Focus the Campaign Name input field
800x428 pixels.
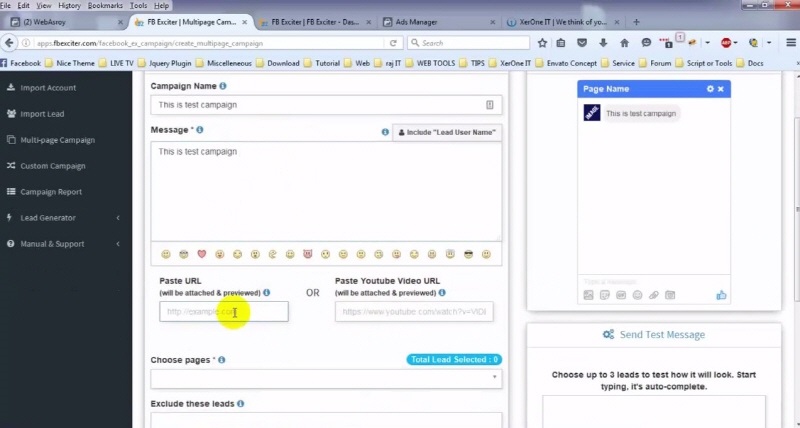(326, 105)
